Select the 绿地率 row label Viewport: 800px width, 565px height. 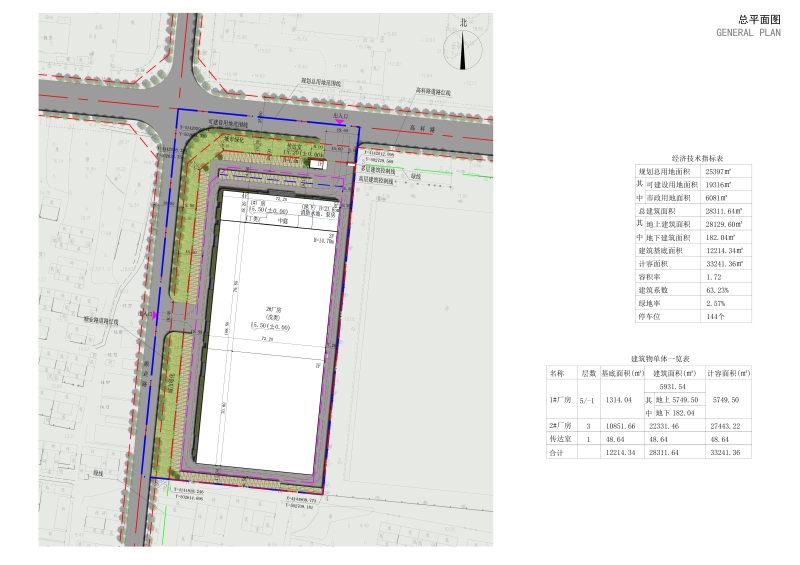(x=649, y=304)
